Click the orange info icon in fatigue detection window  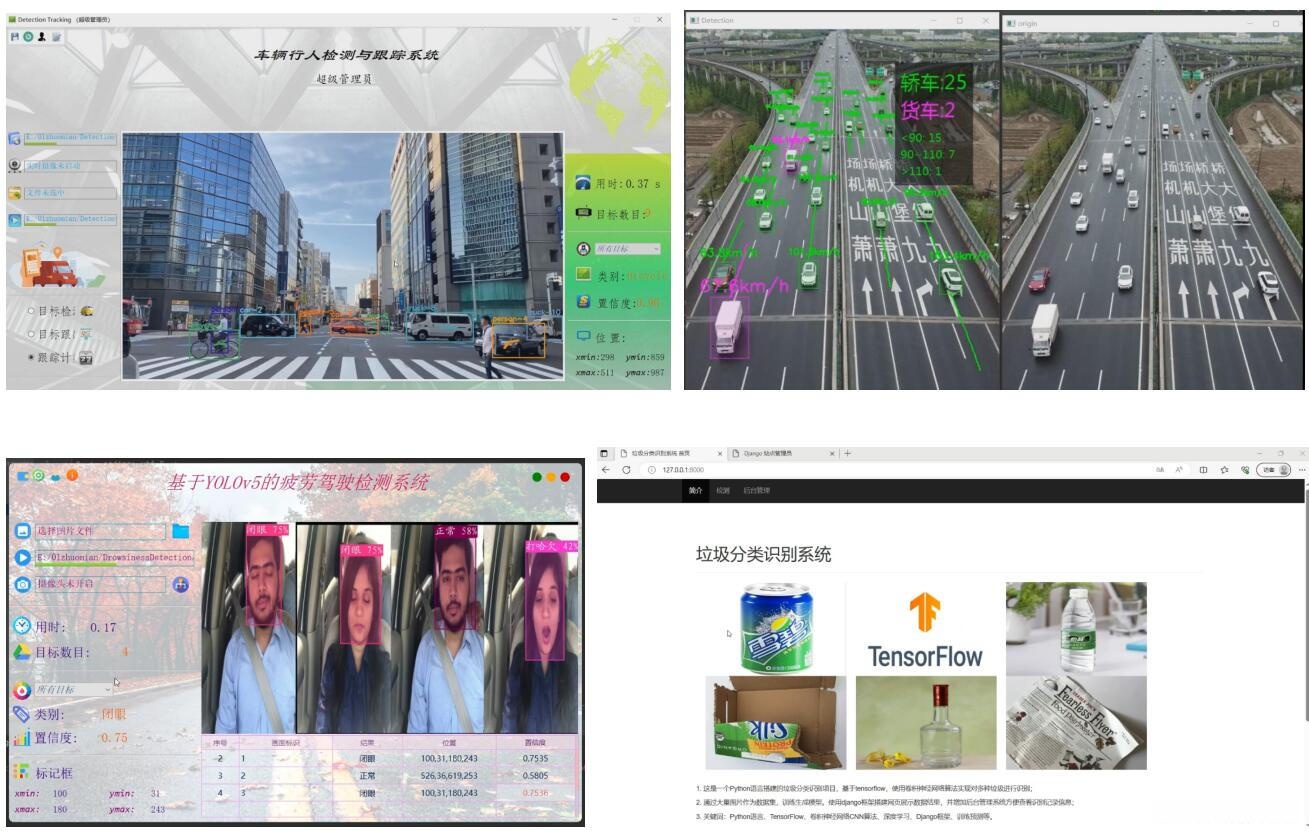(x=71, y=475)
